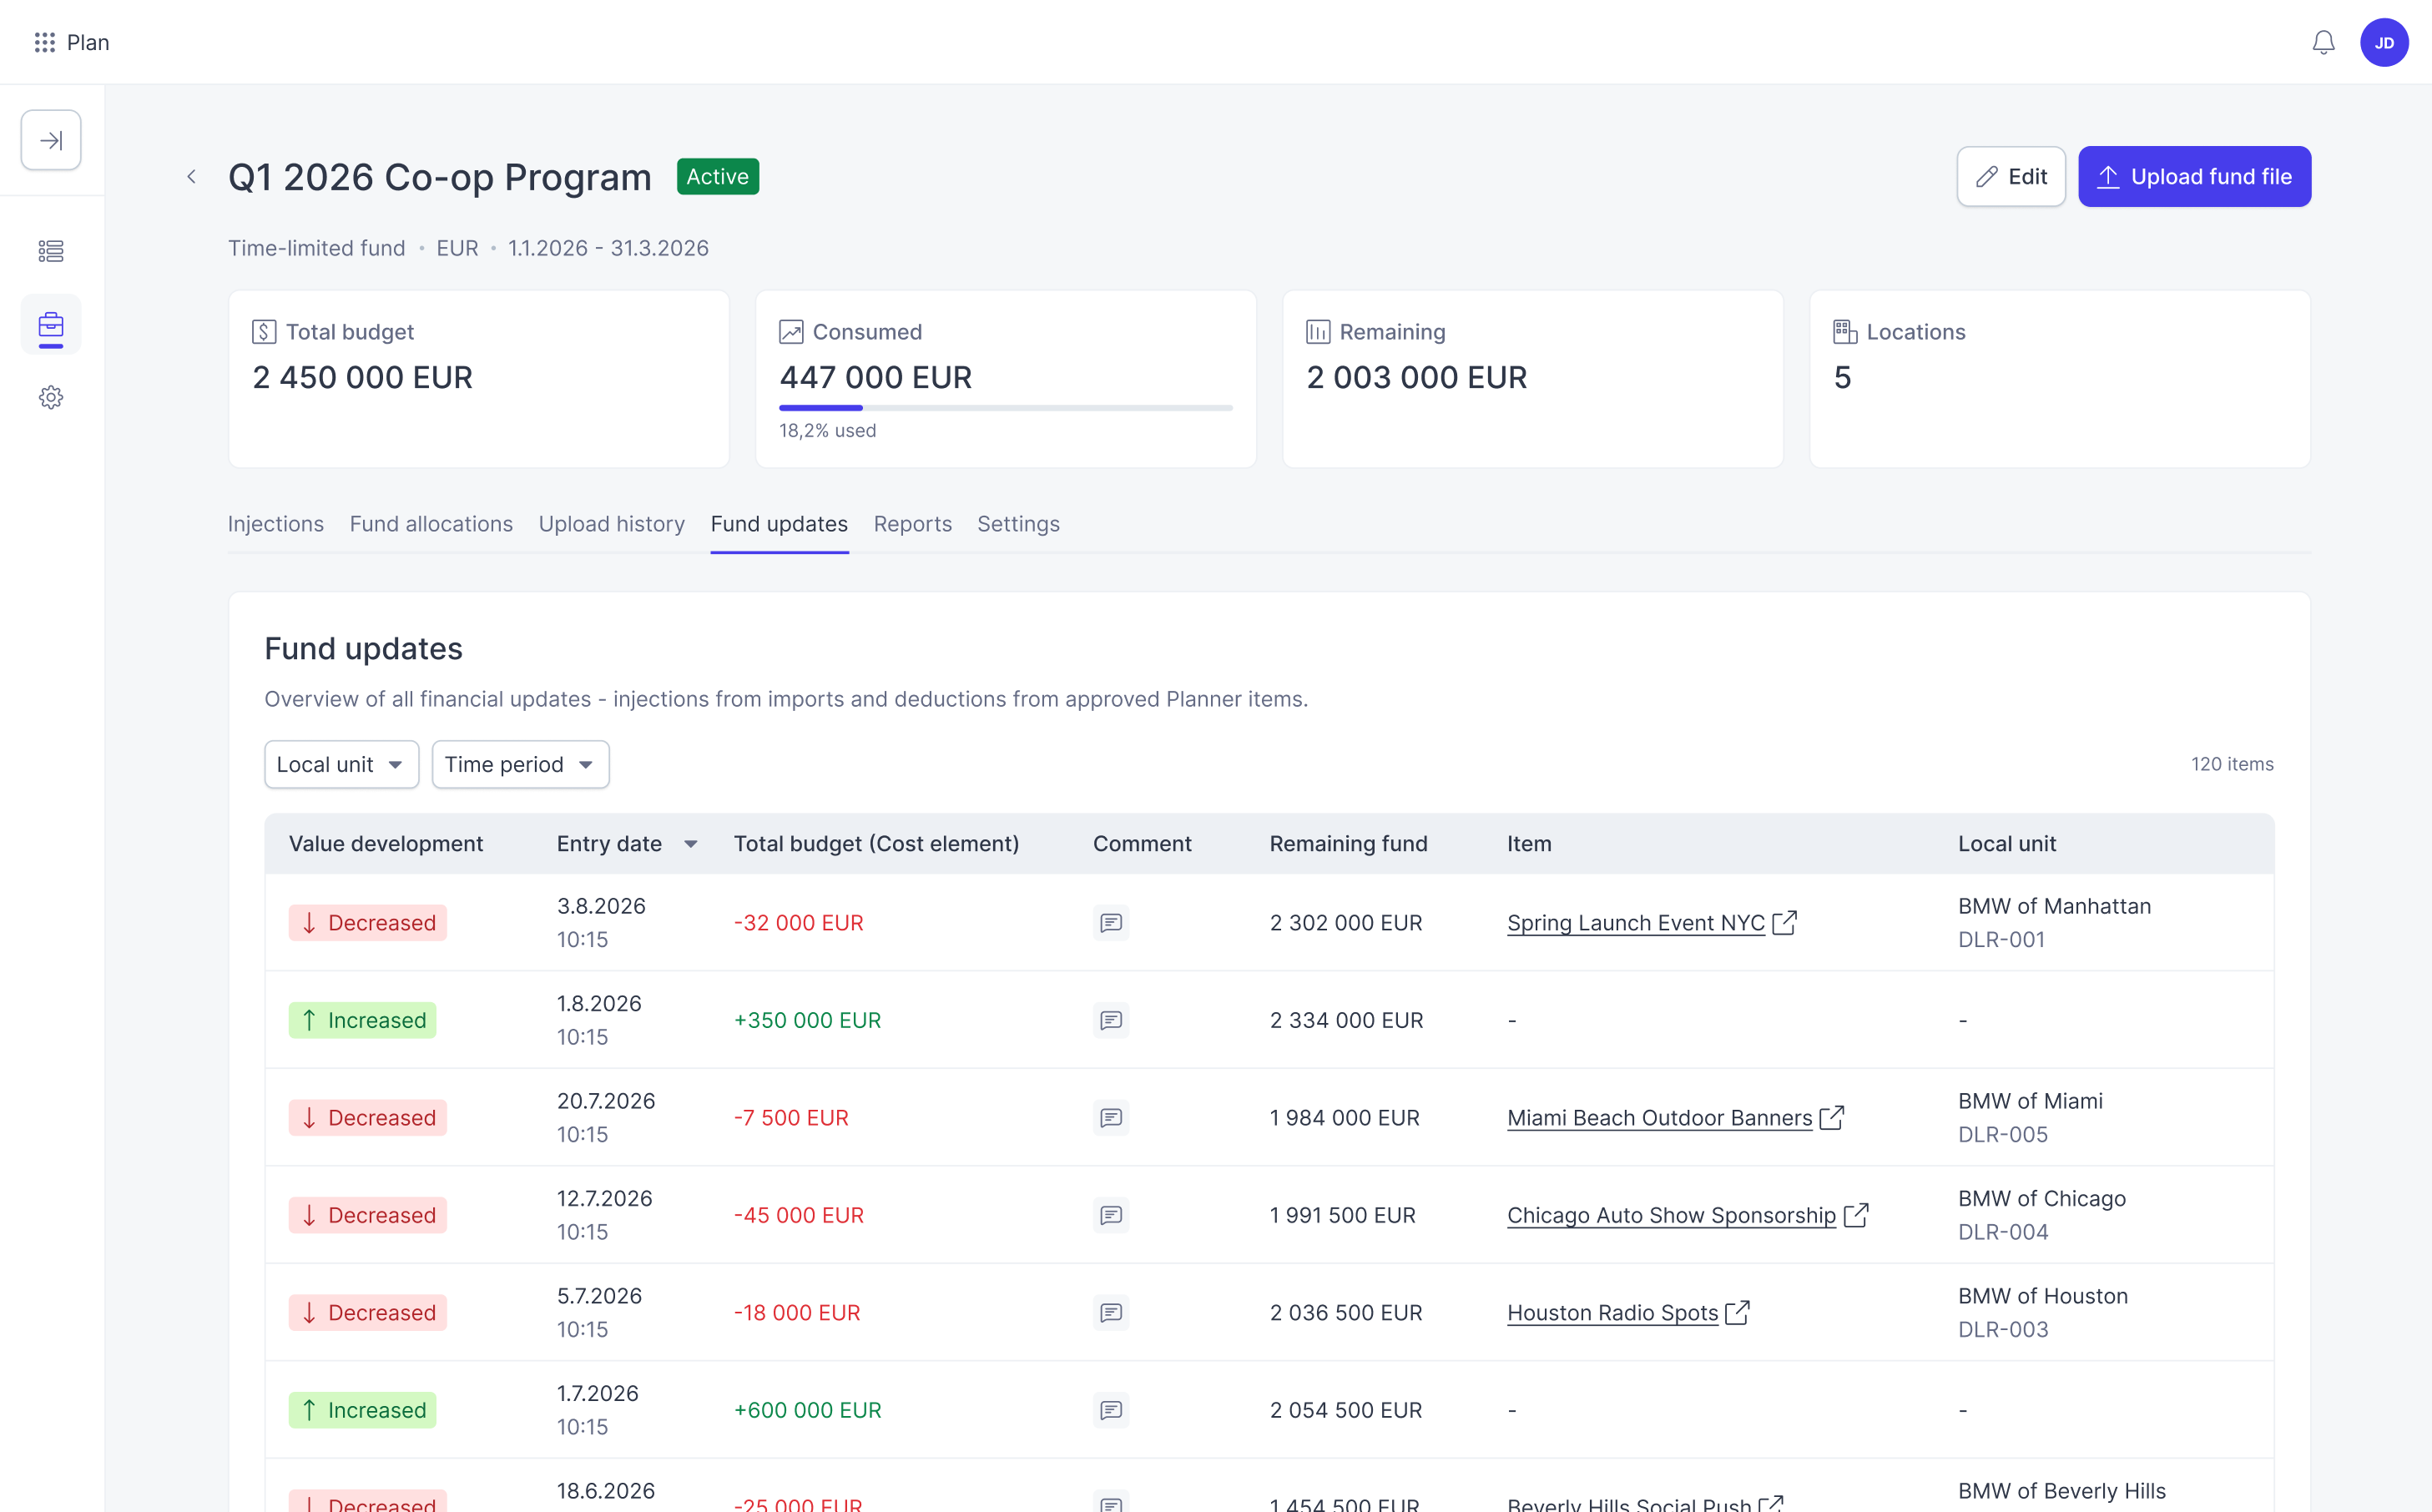Switch to the Upload history tab

(612, 524)
